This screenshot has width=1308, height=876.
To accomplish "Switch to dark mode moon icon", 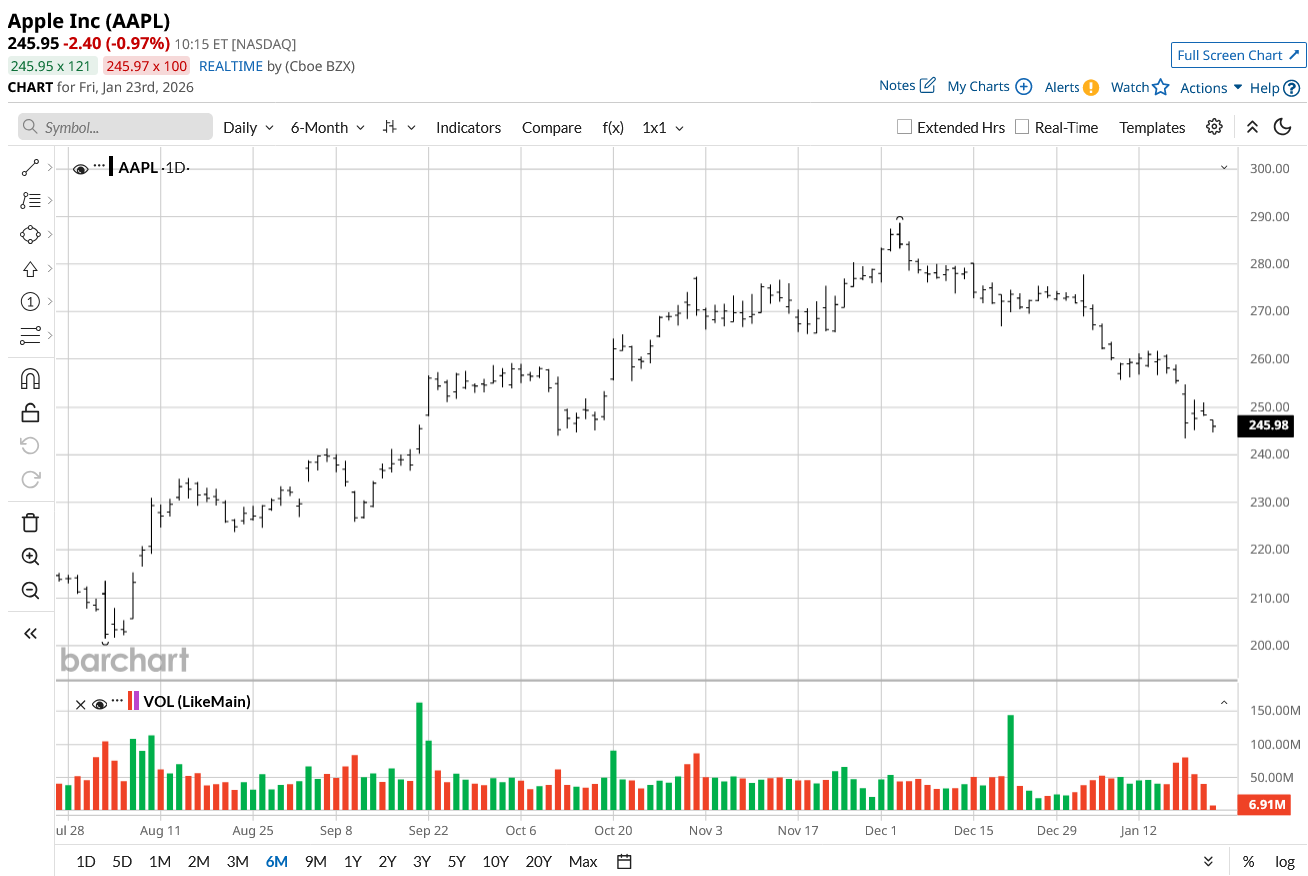I will (1283, 127).
